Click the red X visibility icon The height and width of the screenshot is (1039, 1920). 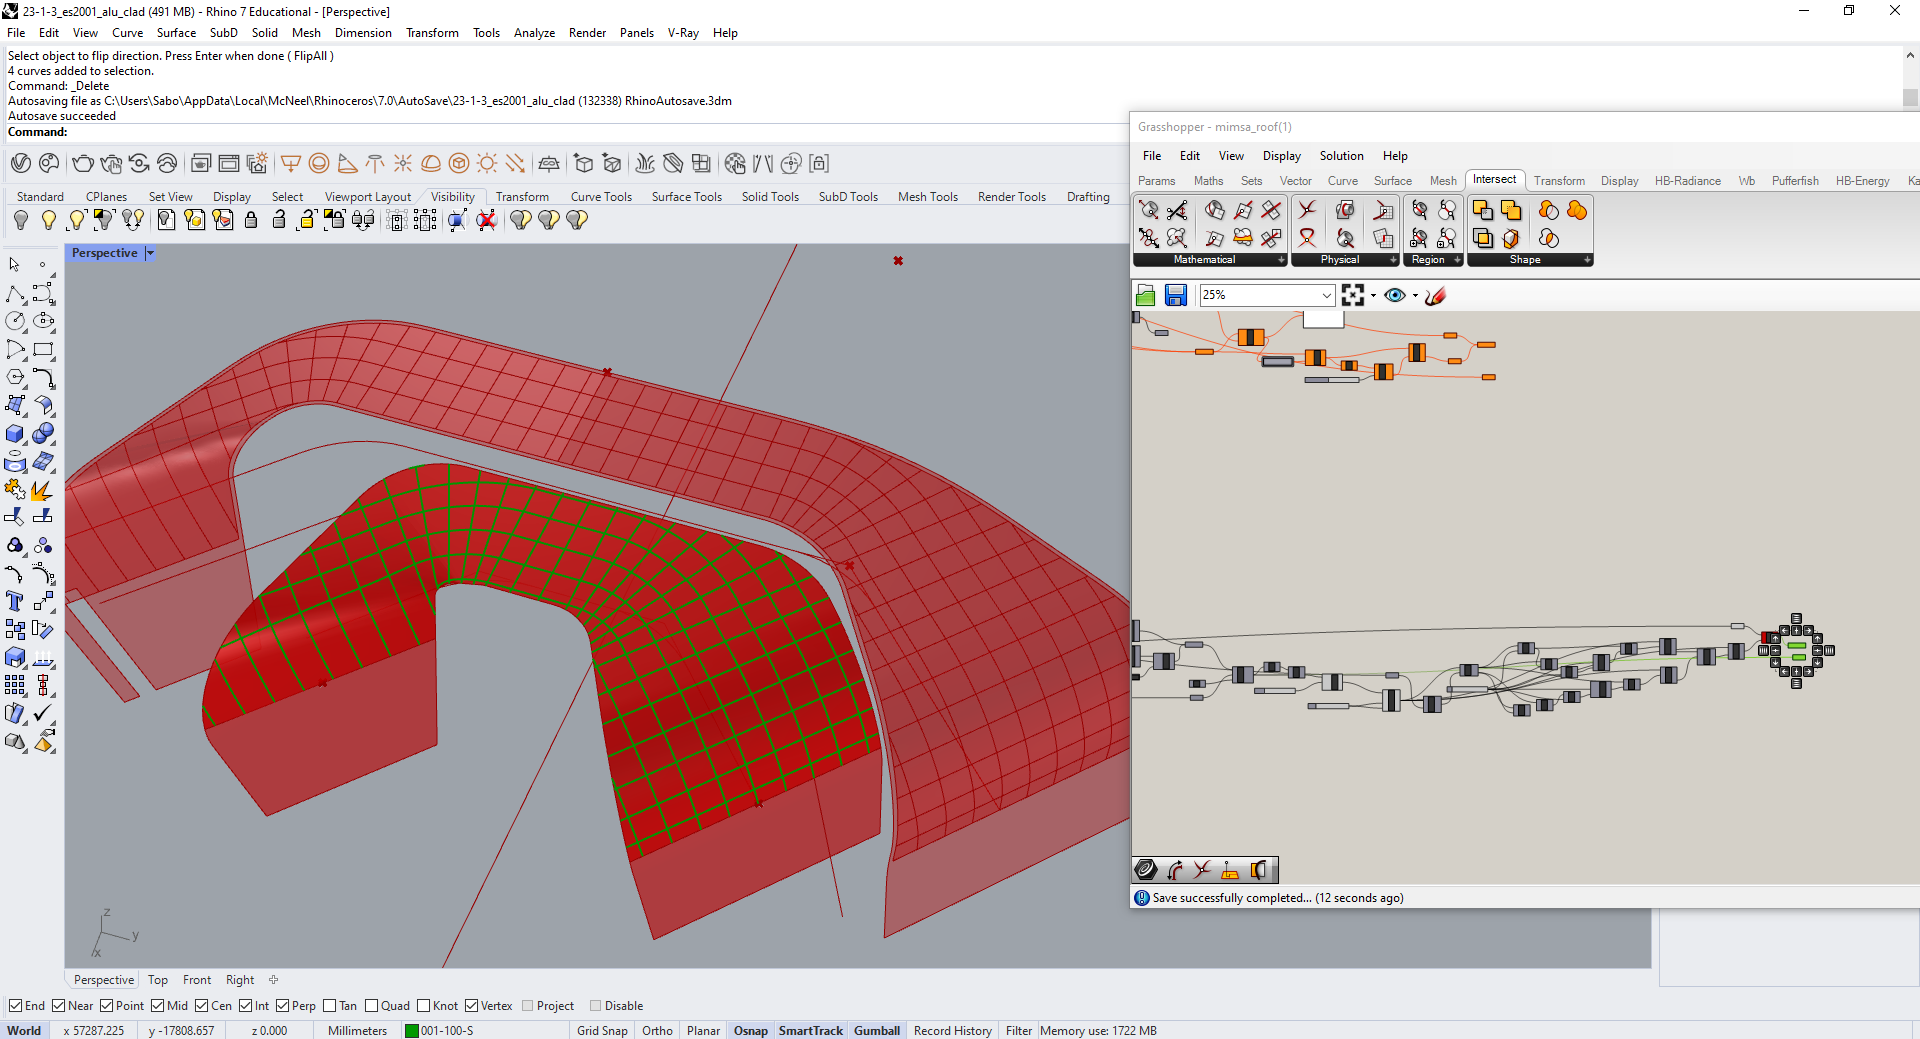[486, 220]
